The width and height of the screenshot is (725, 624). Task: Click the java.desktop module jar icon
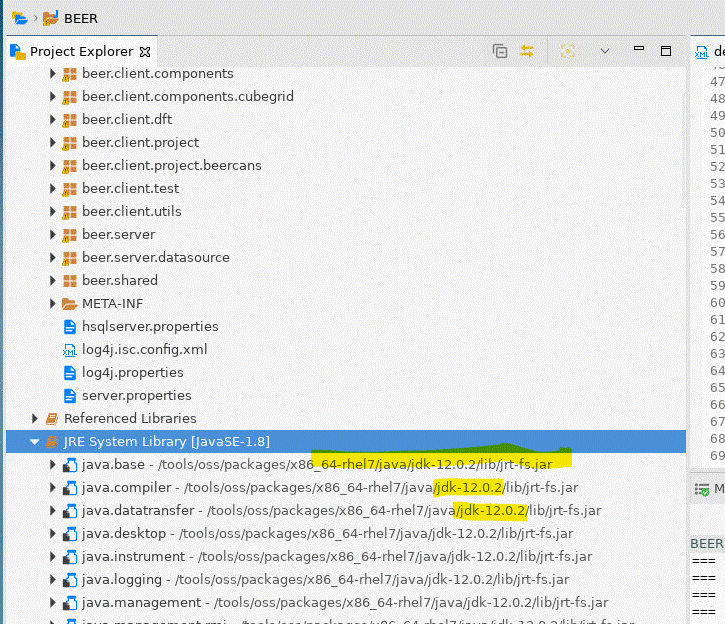point(70,534)
